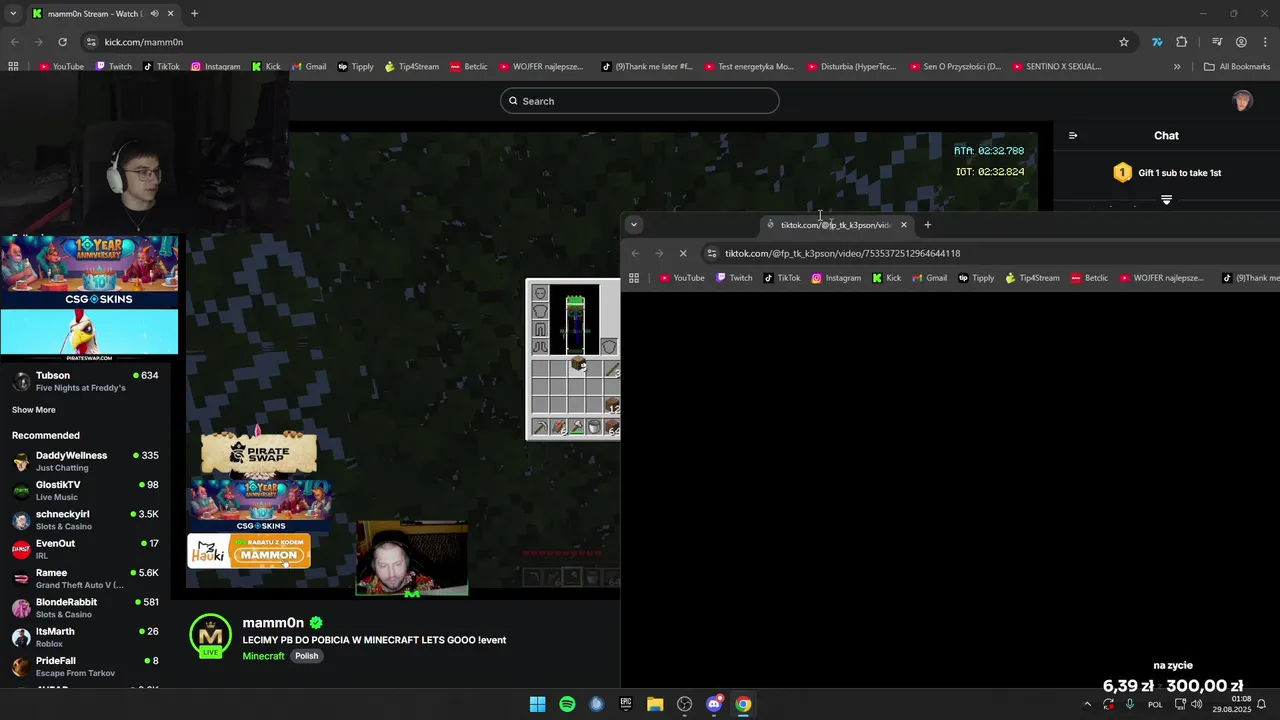Open the notifications bell in taskbar
The image size is (1280, 720).
[1262, 704]
